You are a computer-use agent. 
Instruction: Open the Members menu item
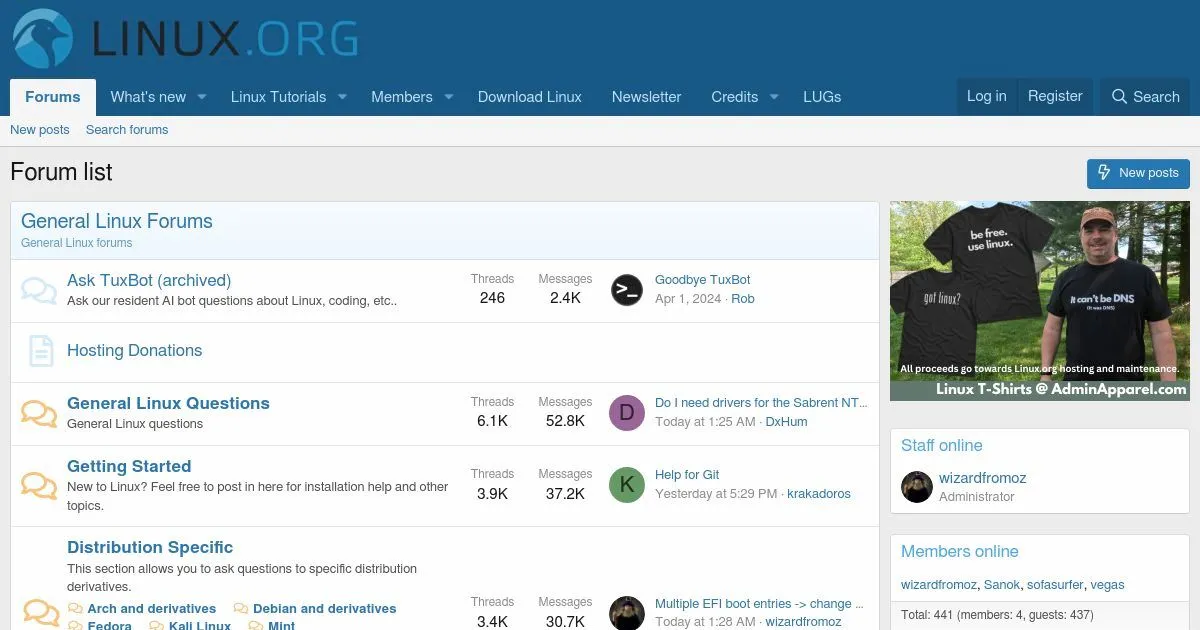402,97
